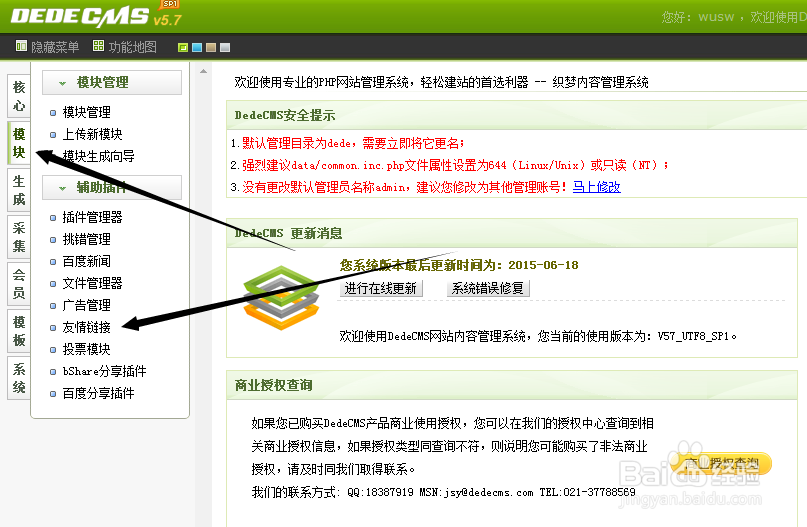Click the stacked layers DedeCMS update icon
The width and height of the screenshot is (807, 527).
282,297
